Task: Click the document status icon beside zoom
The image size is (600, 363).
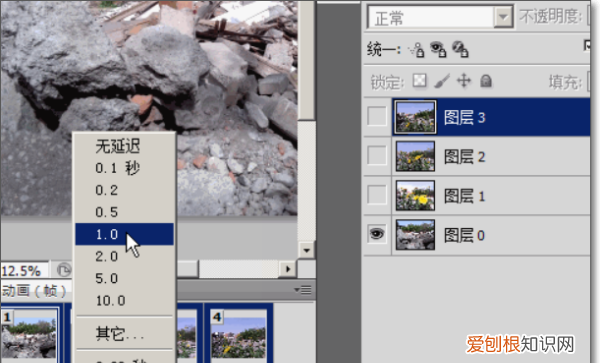Action: pyautogui.click(x=64, y=270)
